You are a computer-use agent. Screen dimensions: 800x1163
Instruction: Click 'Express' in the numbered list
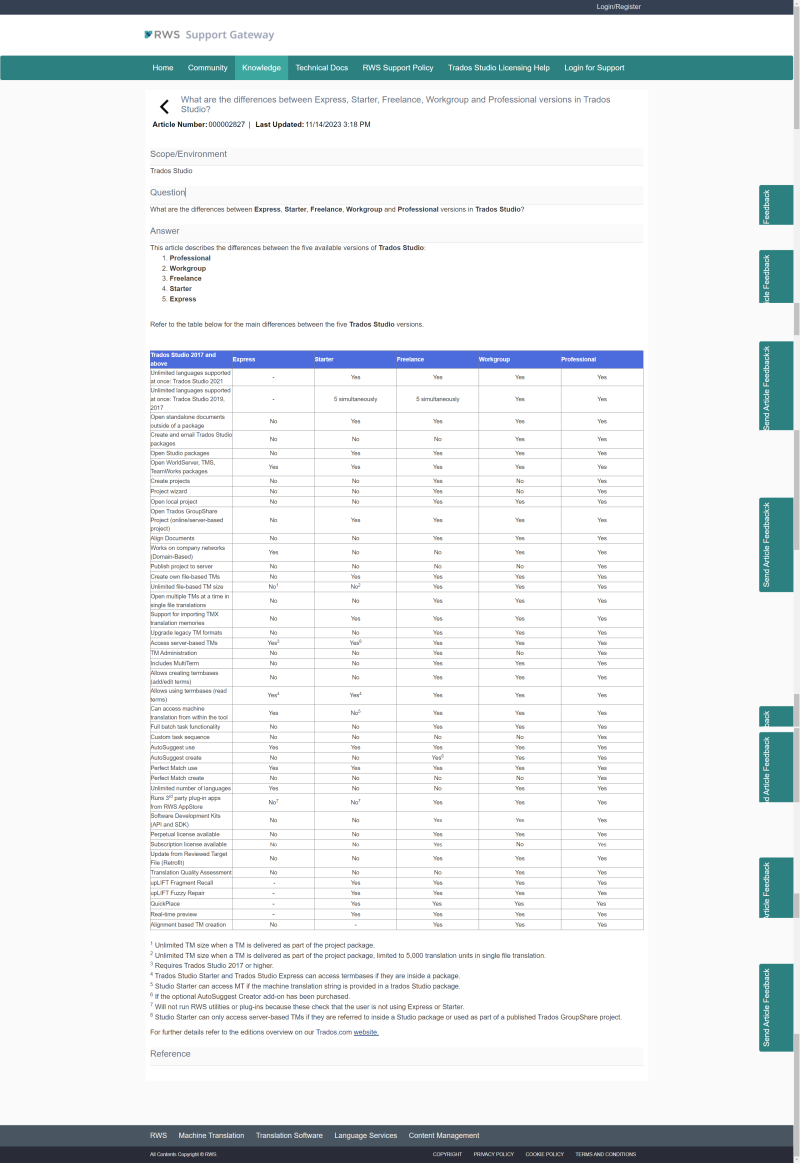point(182,299)
